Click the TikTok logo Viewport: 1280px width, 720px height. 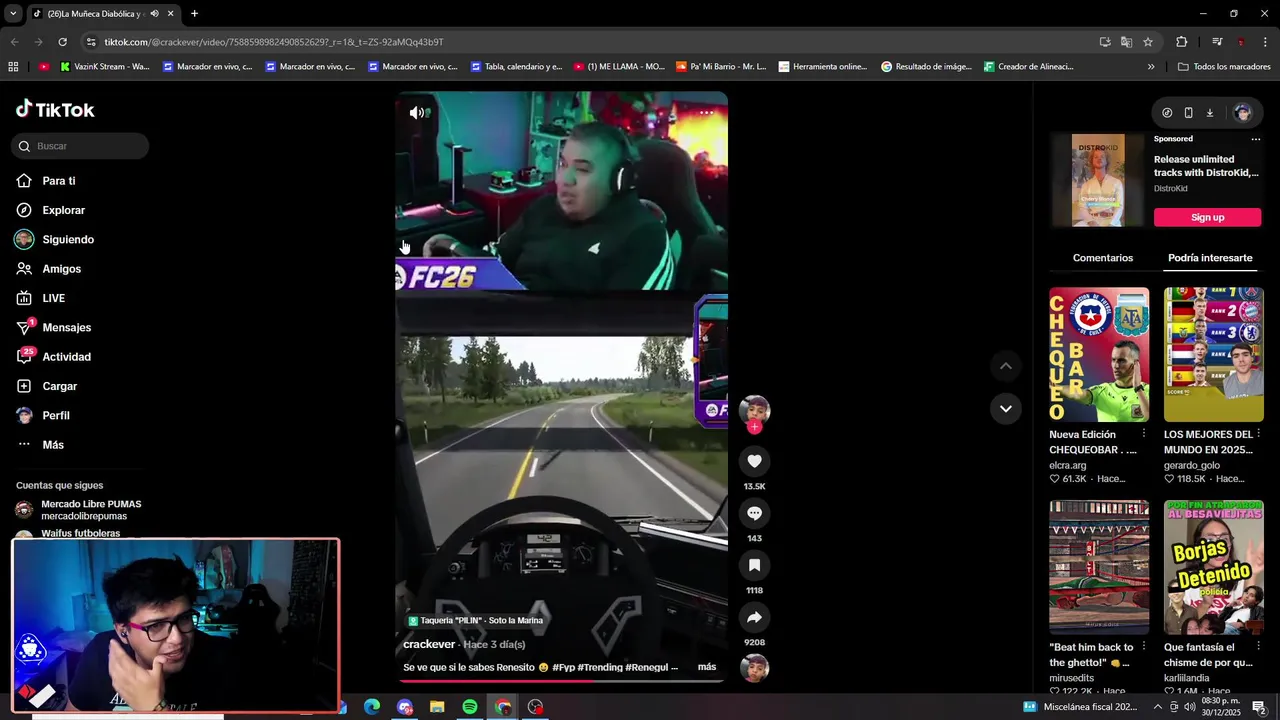pyautogui.click(x=55, y=110)
